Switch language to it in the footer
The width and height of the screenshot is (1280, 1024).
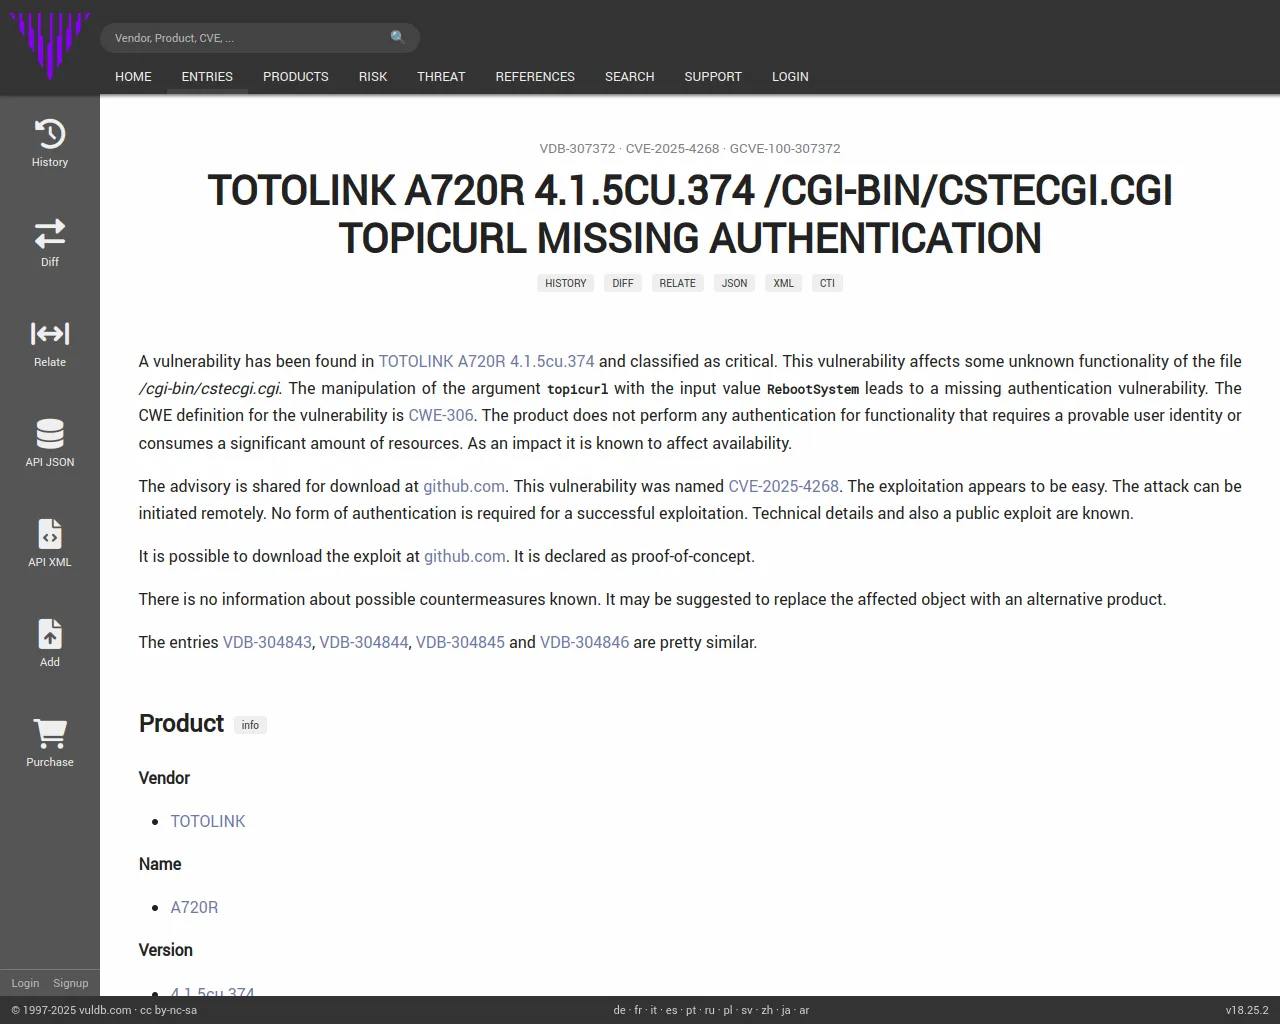(654, 1010)
